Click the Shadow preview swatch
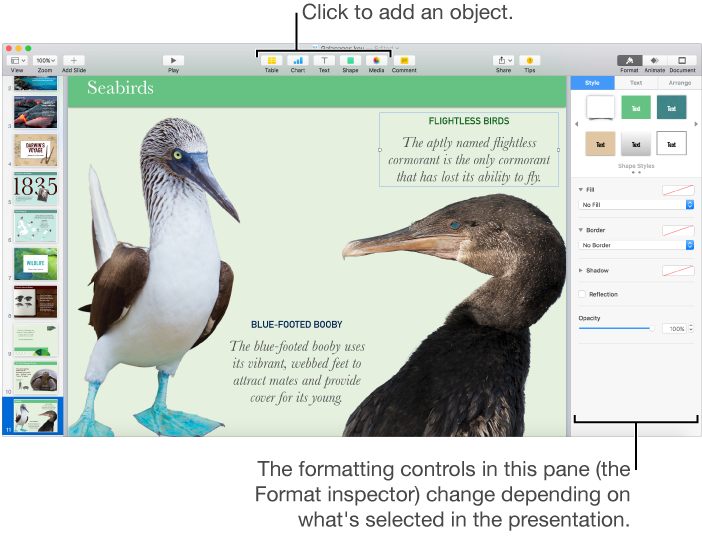The image size is (702, 538). [678, 270]
